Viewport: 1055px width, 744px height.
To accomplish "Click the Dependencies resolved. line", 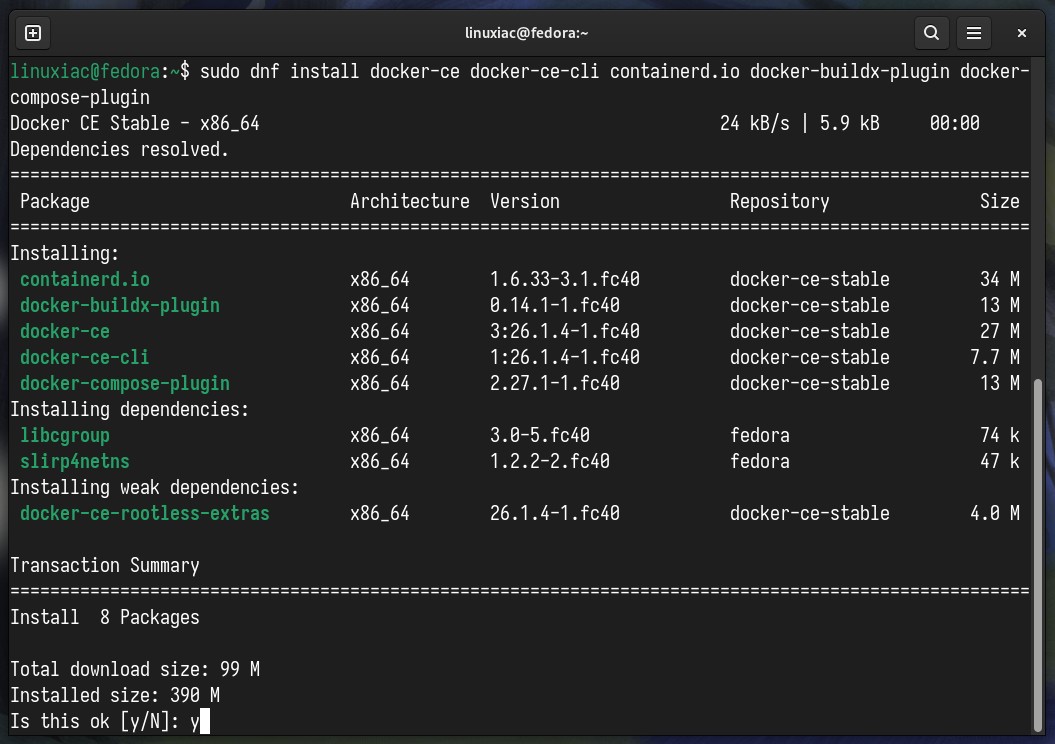I will click(120, 149).
